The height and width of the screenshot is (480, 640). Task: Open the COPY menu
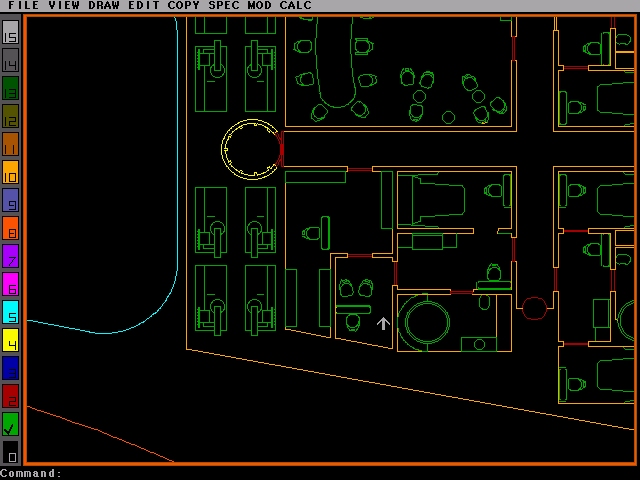(184, 6)
